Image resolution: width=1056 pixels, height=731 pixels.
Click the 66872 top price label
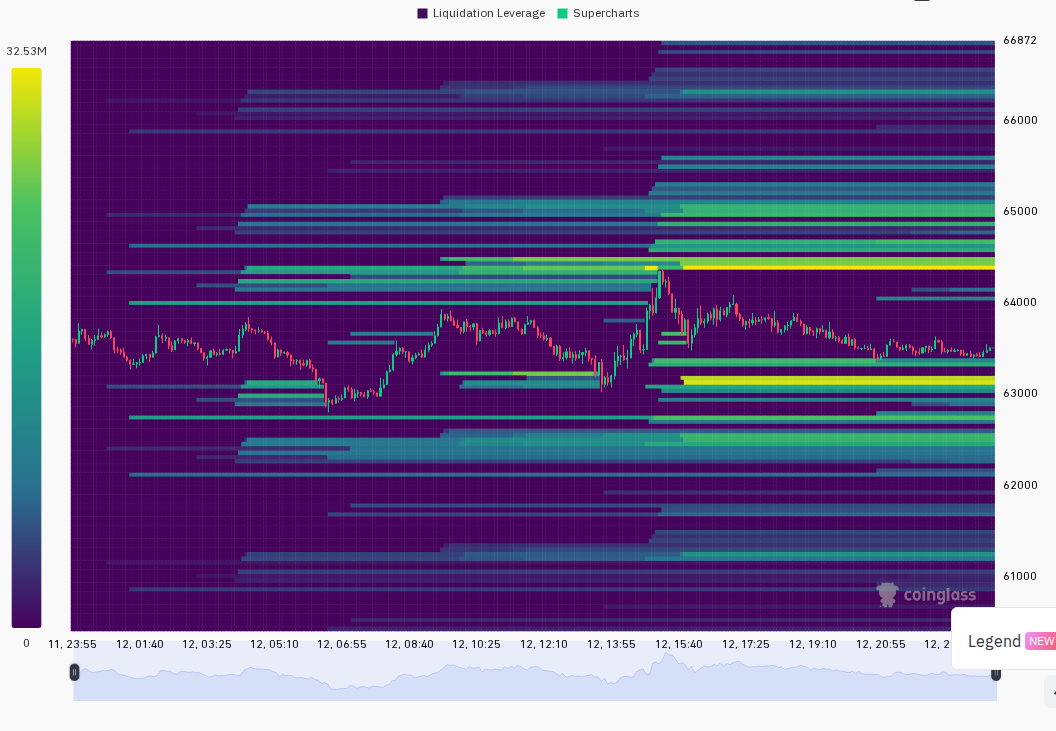pyautogui.click(x=1020, y=40)
